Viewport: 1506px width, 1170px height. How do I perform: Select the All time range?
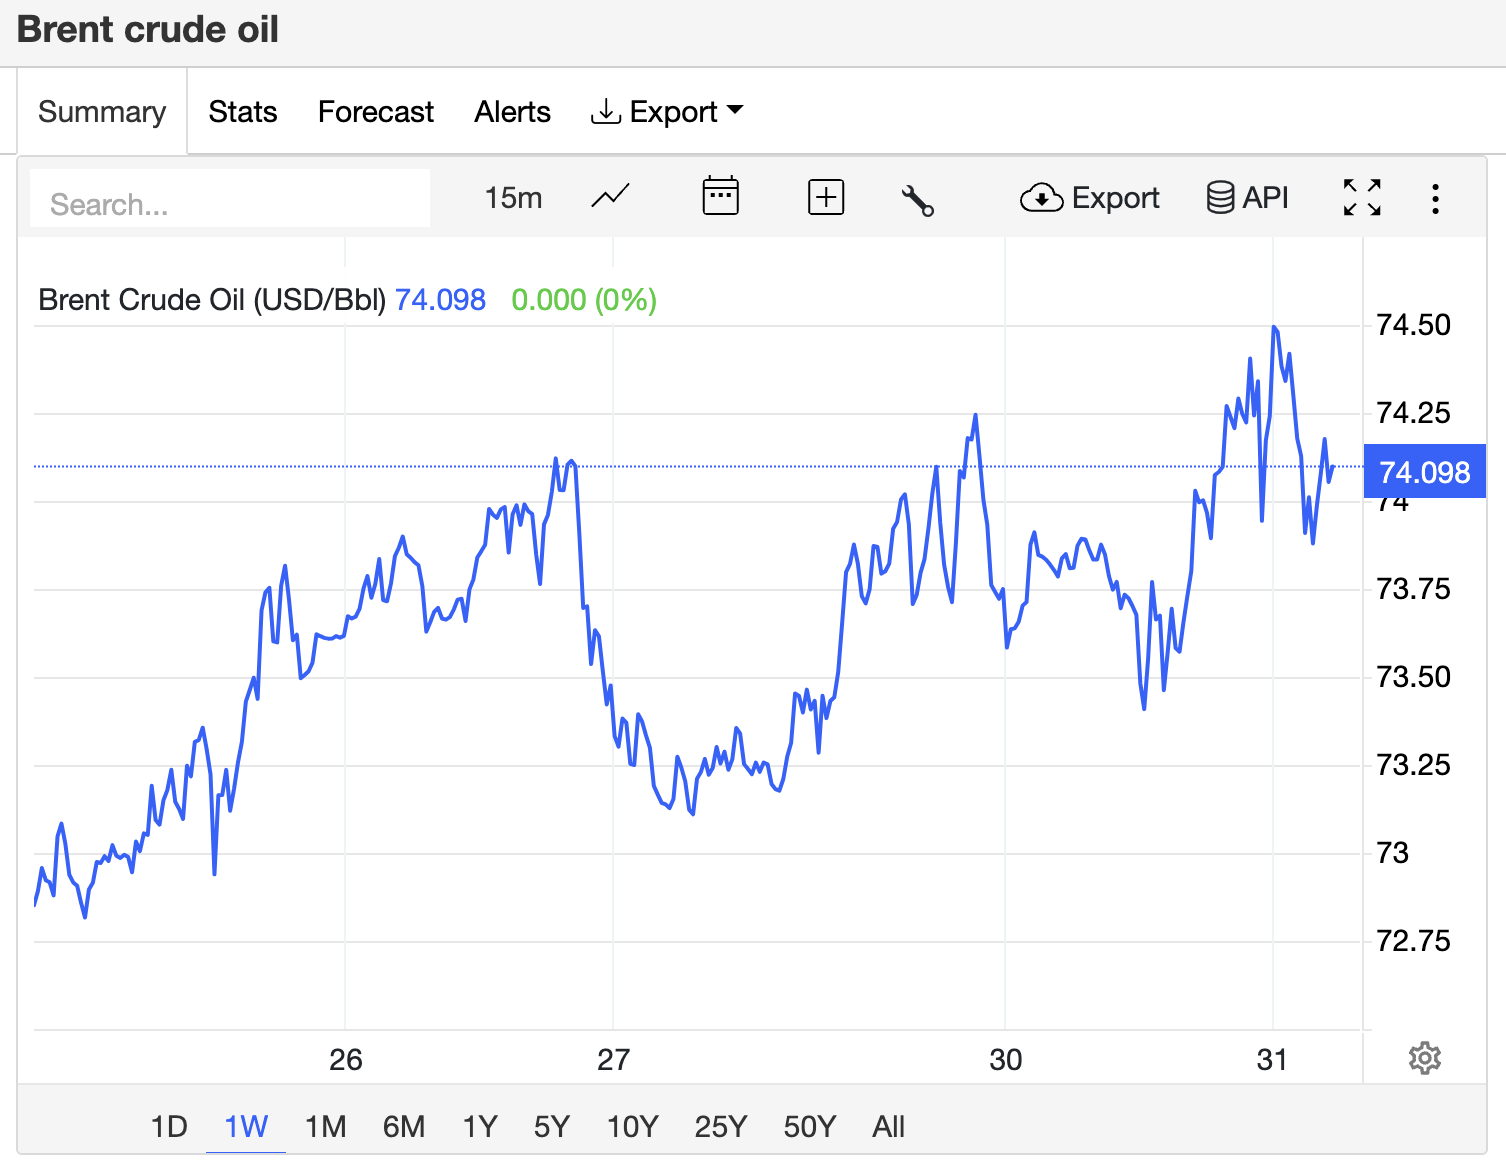(888, 1127)
